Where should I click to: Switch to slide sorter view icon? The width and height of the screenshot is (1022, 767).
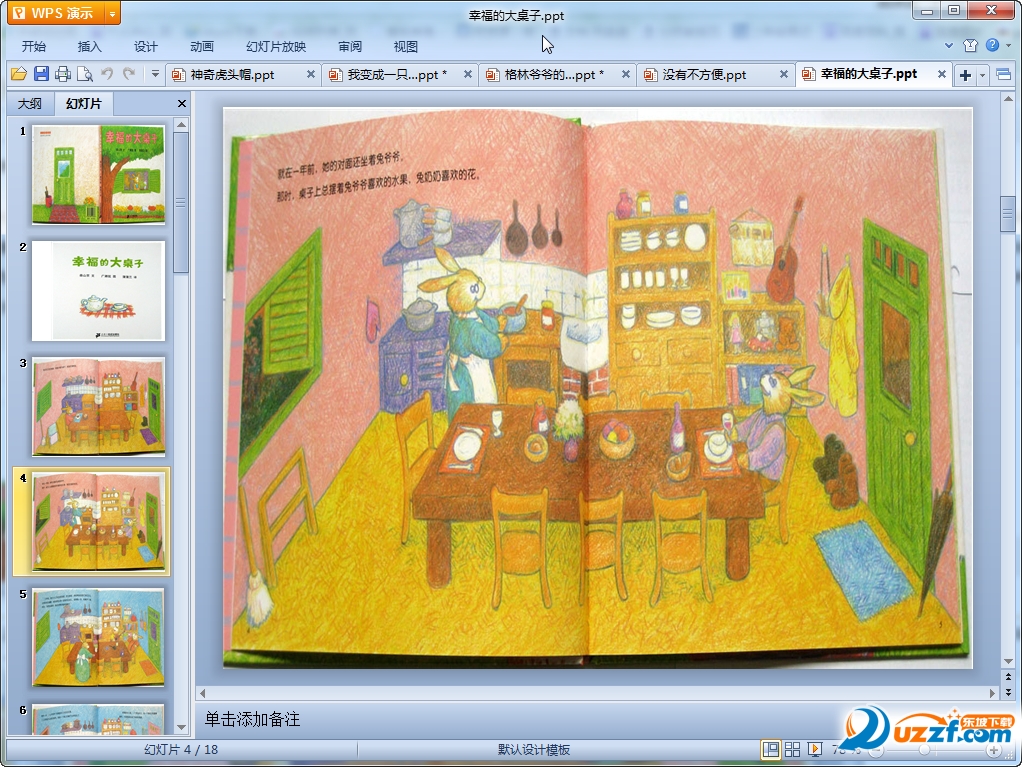point(793,749)
